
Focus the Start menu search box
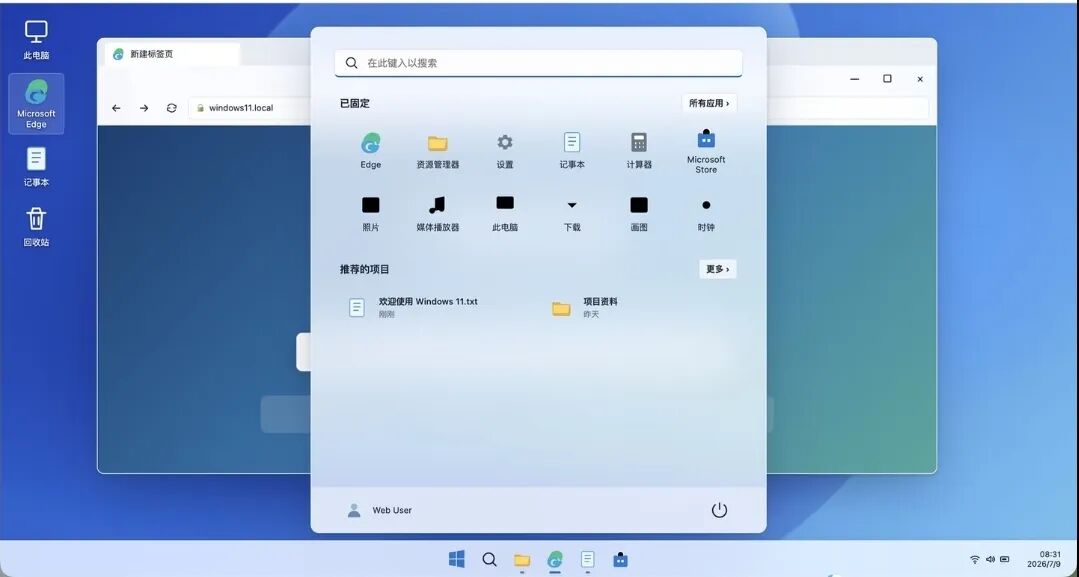click(x=538, y=63)
